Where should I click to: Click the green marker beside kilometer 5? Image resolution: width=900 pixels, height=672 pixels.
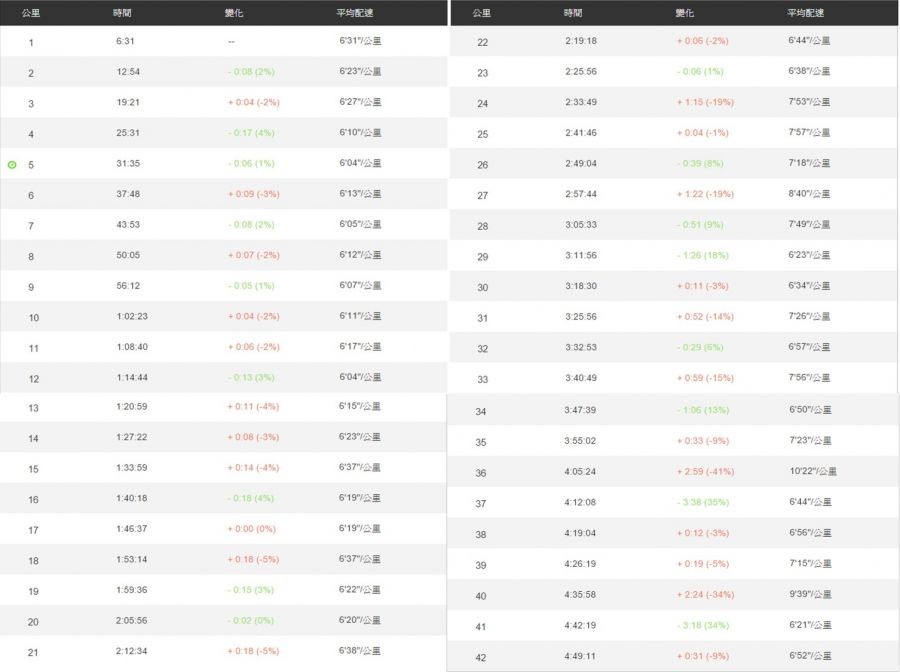pos(12,164)
